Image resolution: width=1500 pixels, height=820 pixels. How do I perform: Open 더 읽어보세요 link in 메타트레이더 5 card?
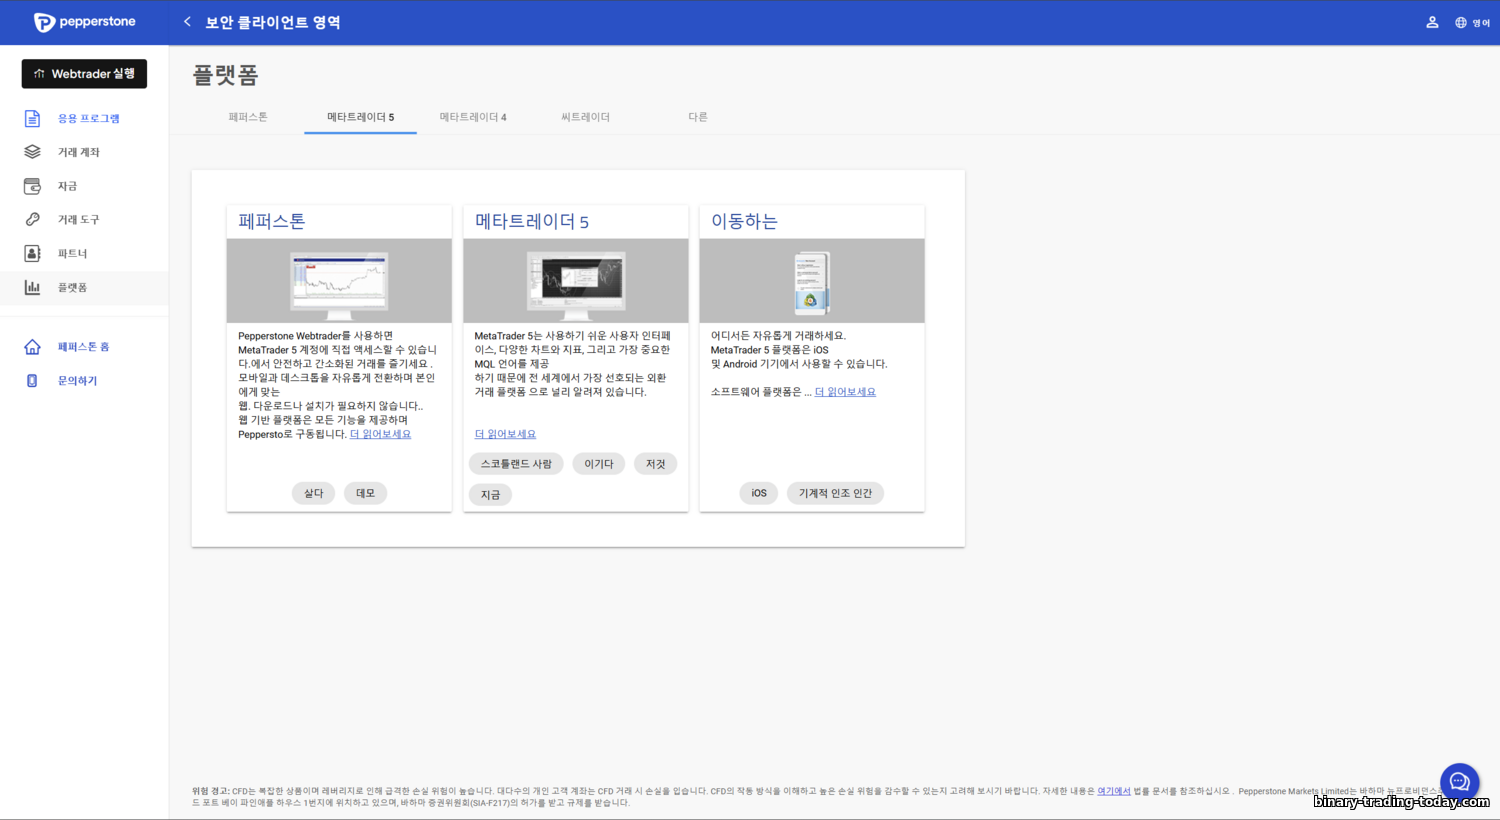point(505,434)
